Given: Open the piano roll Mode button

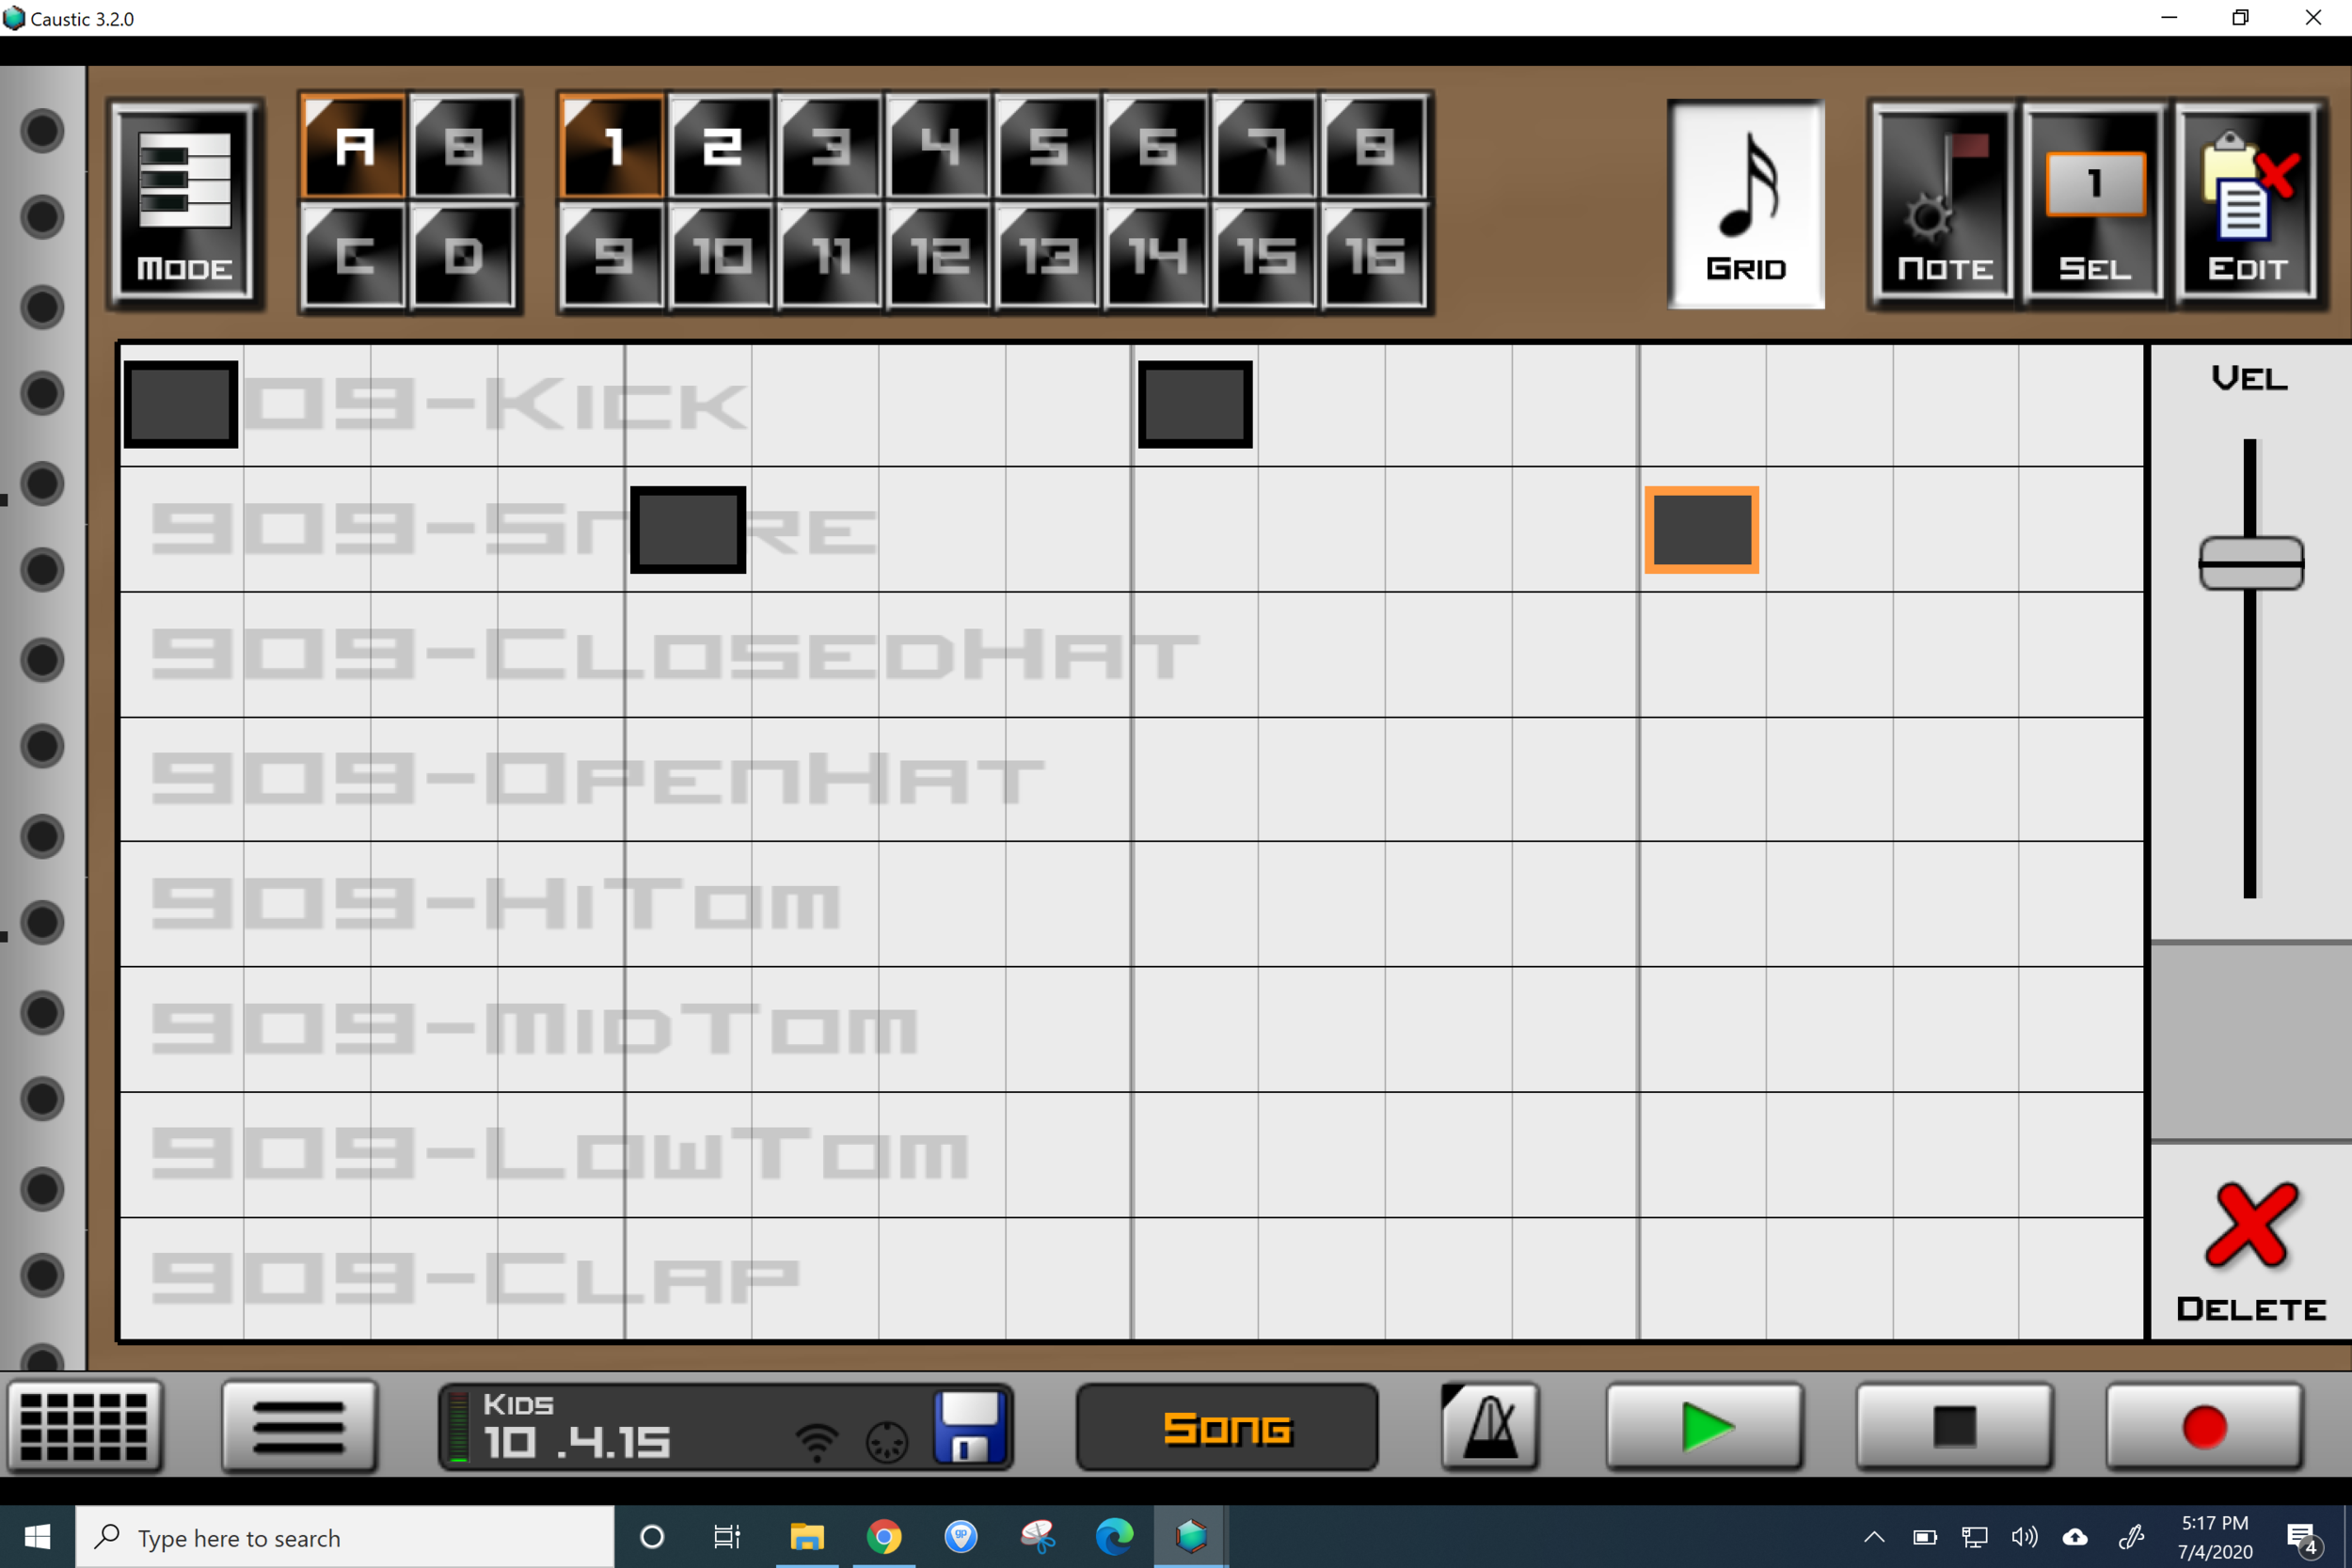Looking at the screenshot, I should click(185, 202).
